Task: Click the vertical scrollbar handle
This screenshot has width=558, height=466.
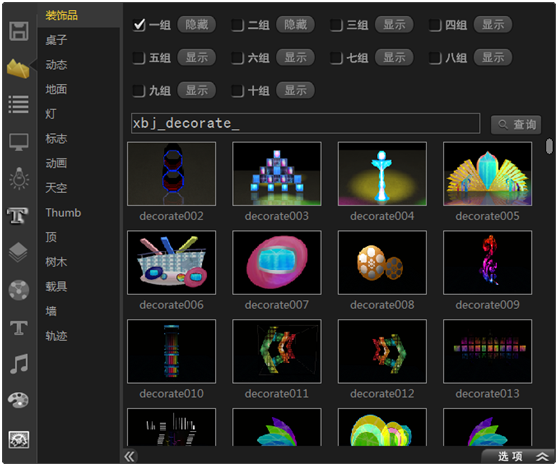Action: [549, 146]
